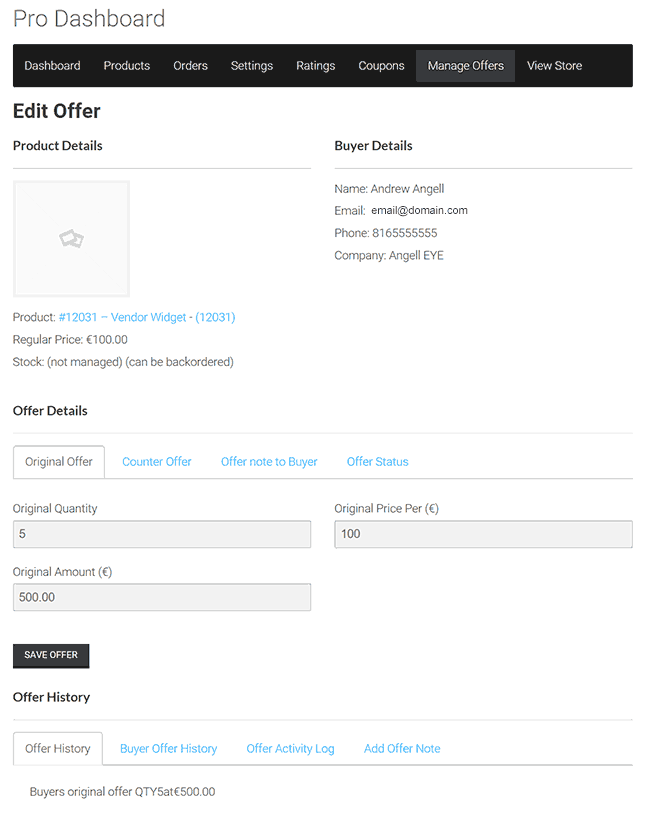This screenshot has height=829, width=650.
Task: Focus the Original Price Per field
Action: point(483,534)
